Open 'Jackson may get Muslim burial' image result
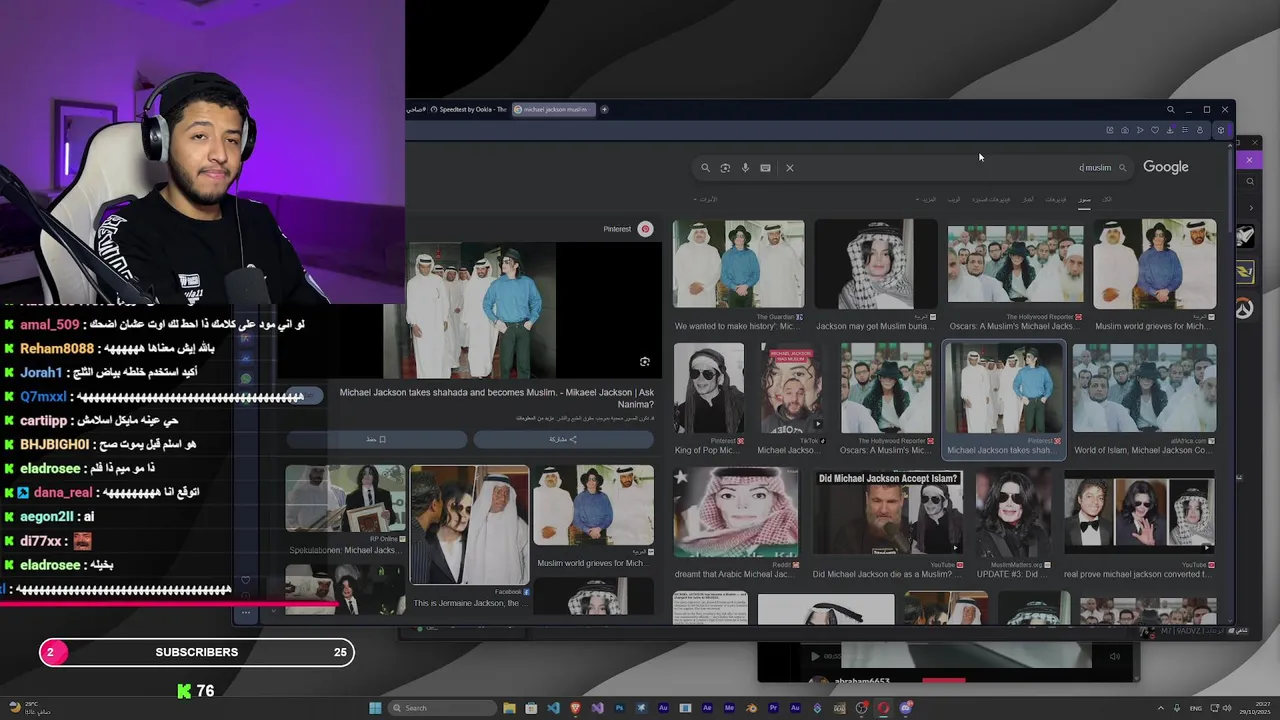The image size is (1280, 720). [x=876, y=264]
